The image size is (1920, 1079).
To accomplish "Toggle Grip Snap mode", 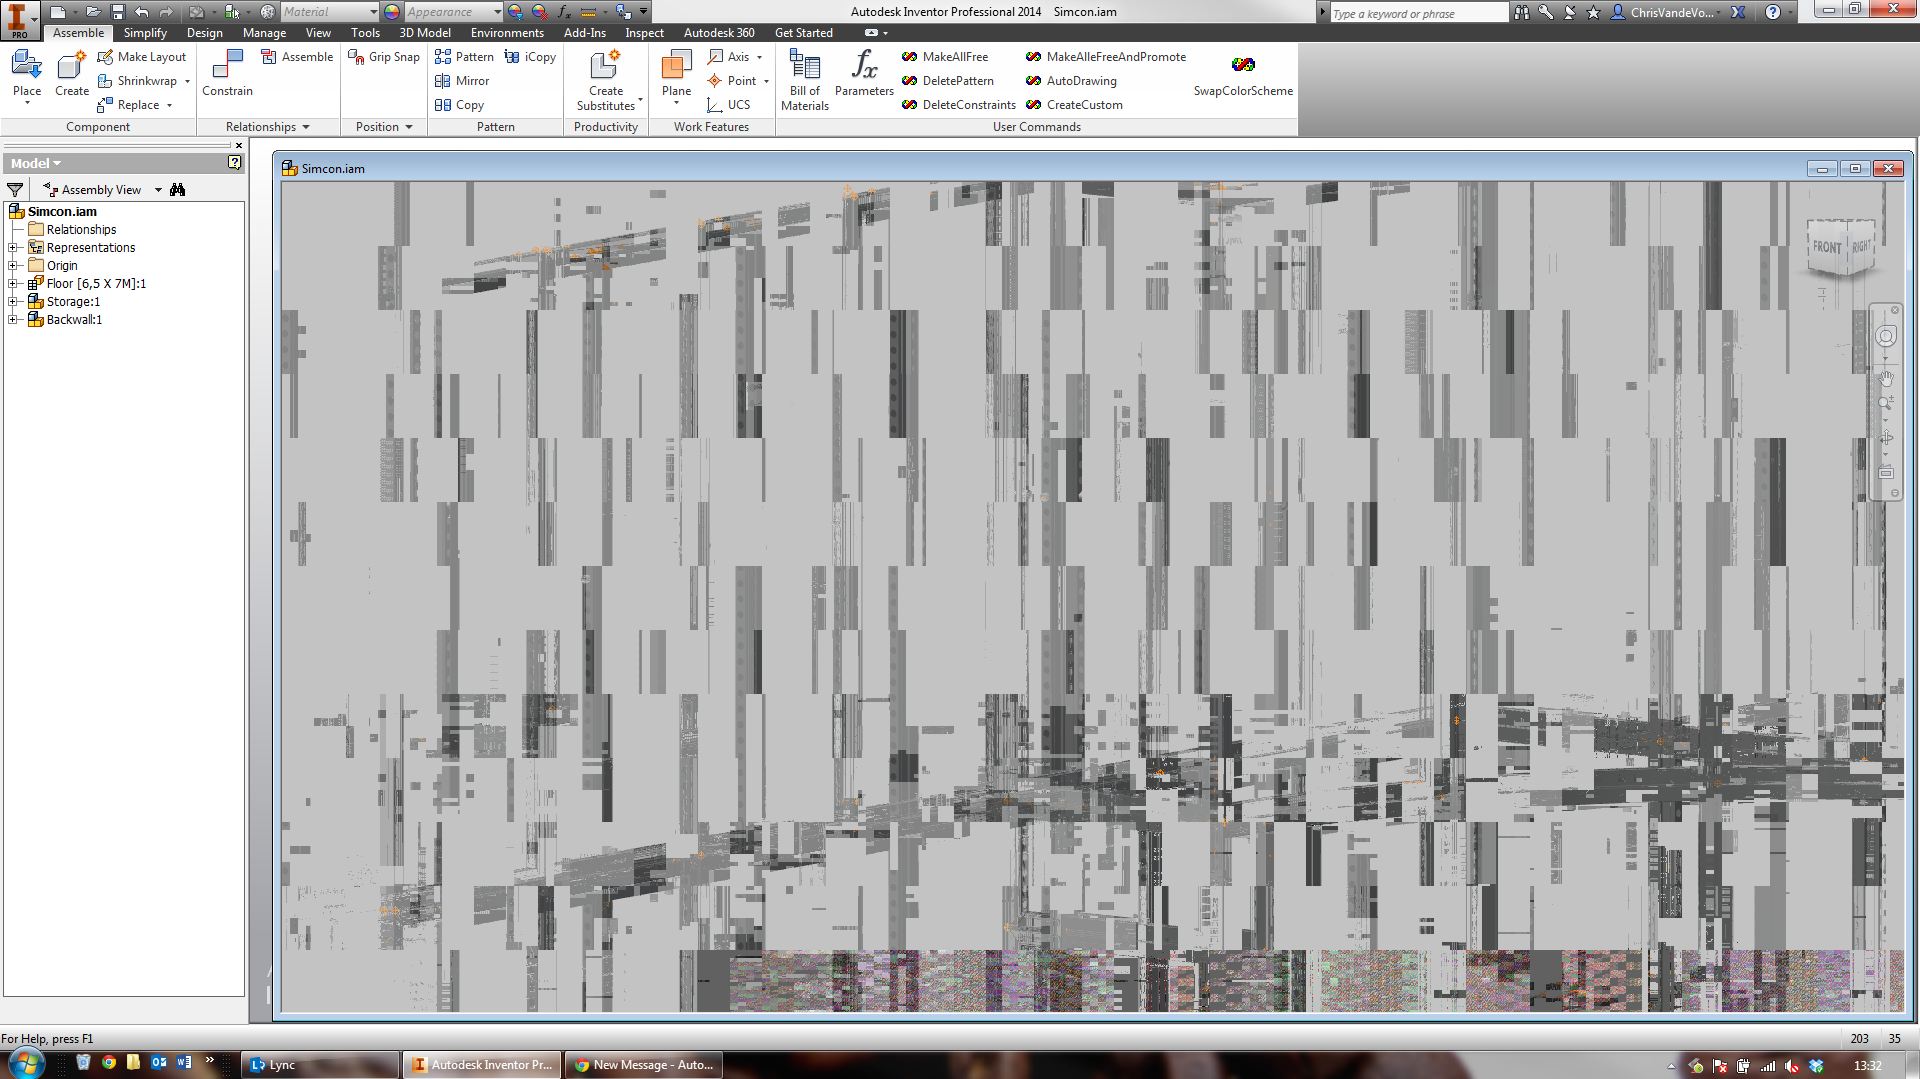I will (x=383, y=57).
